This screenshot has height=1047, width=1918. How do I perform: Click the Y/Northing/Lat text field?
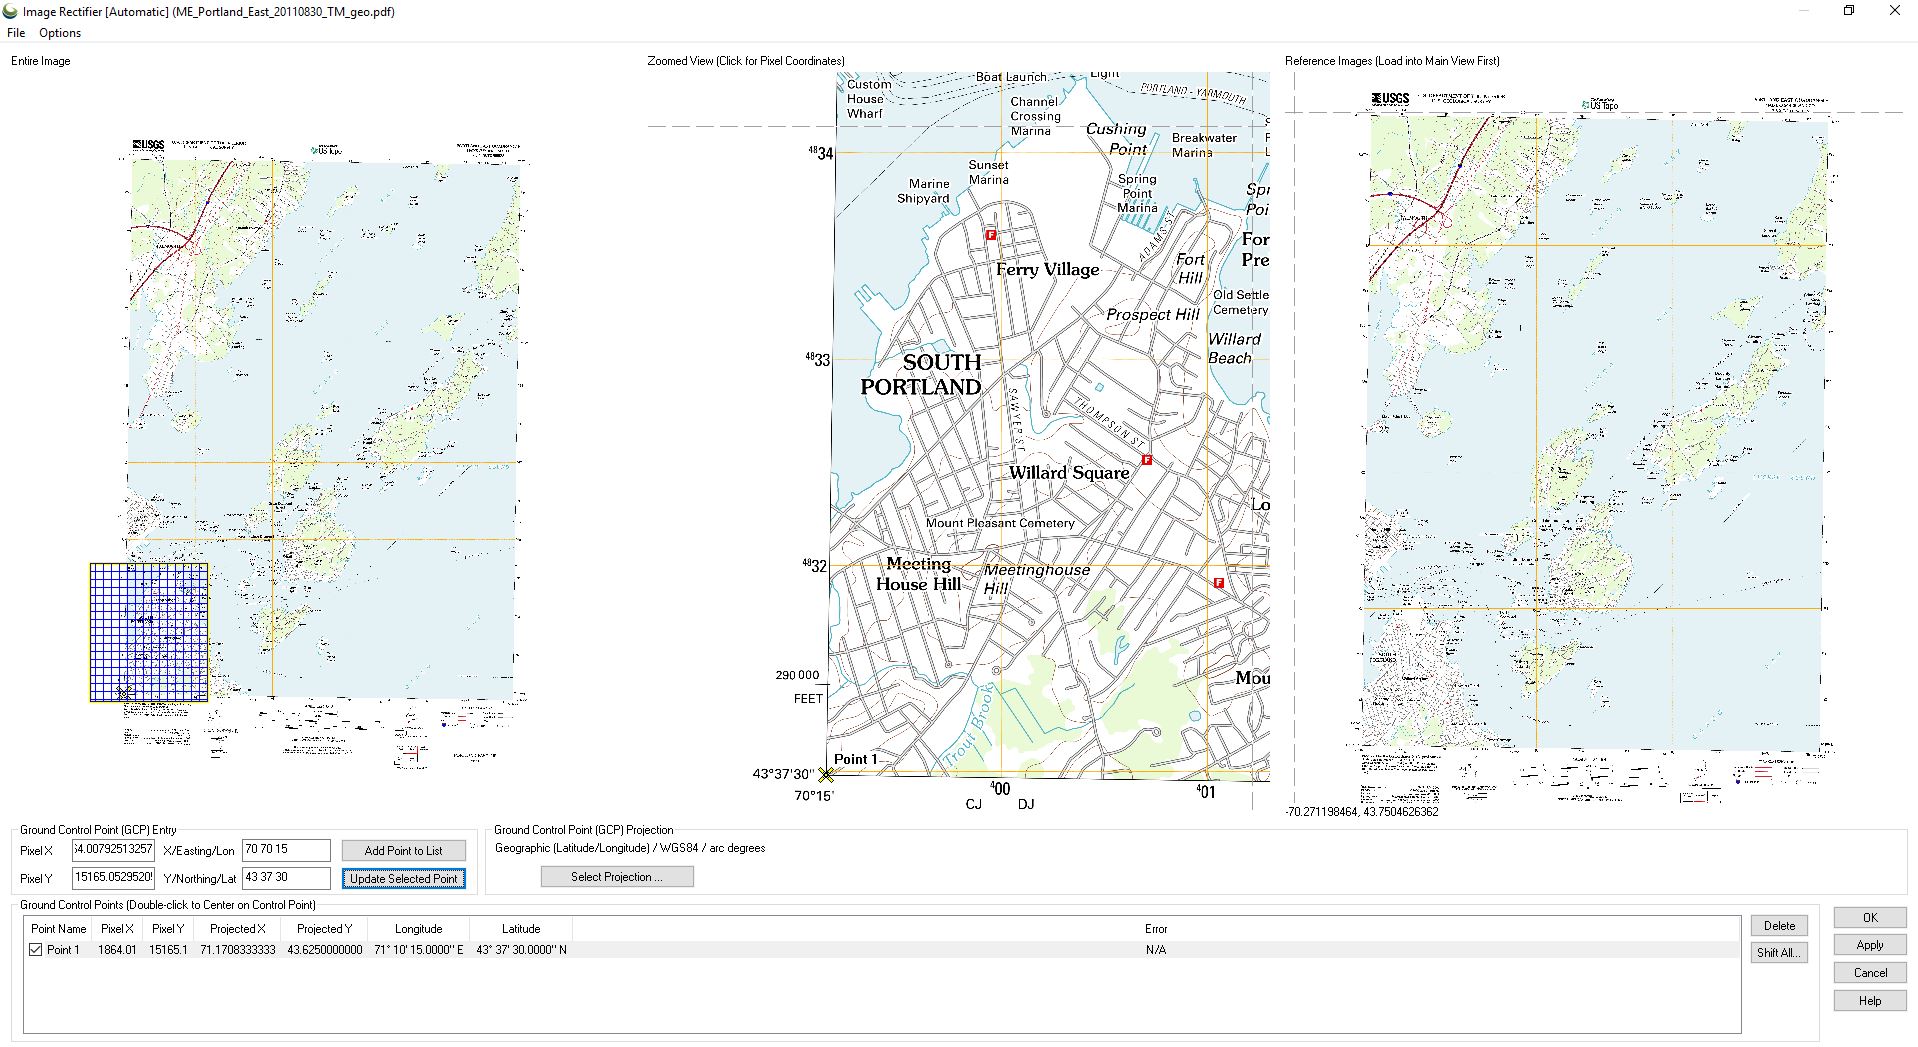286,878
